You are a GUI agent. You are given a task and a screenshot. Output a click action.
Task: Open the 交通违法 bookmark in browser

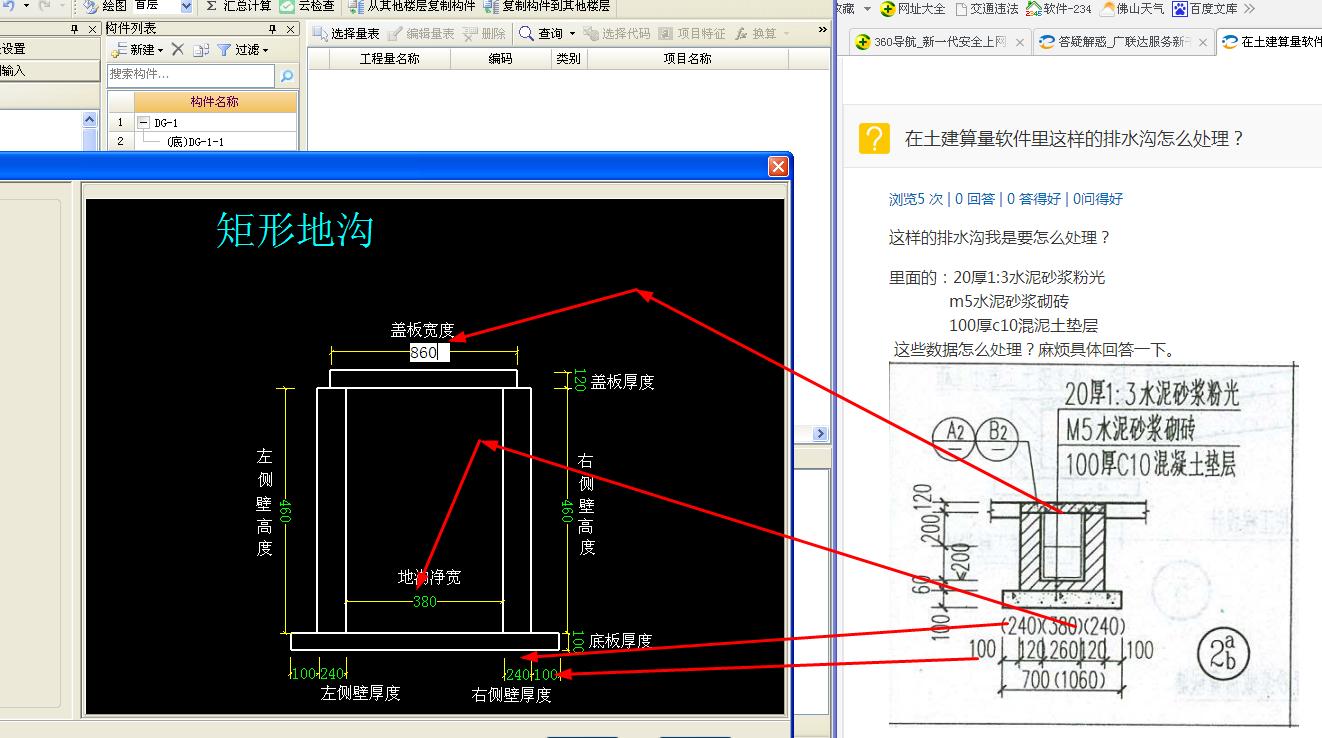(987, 9)
